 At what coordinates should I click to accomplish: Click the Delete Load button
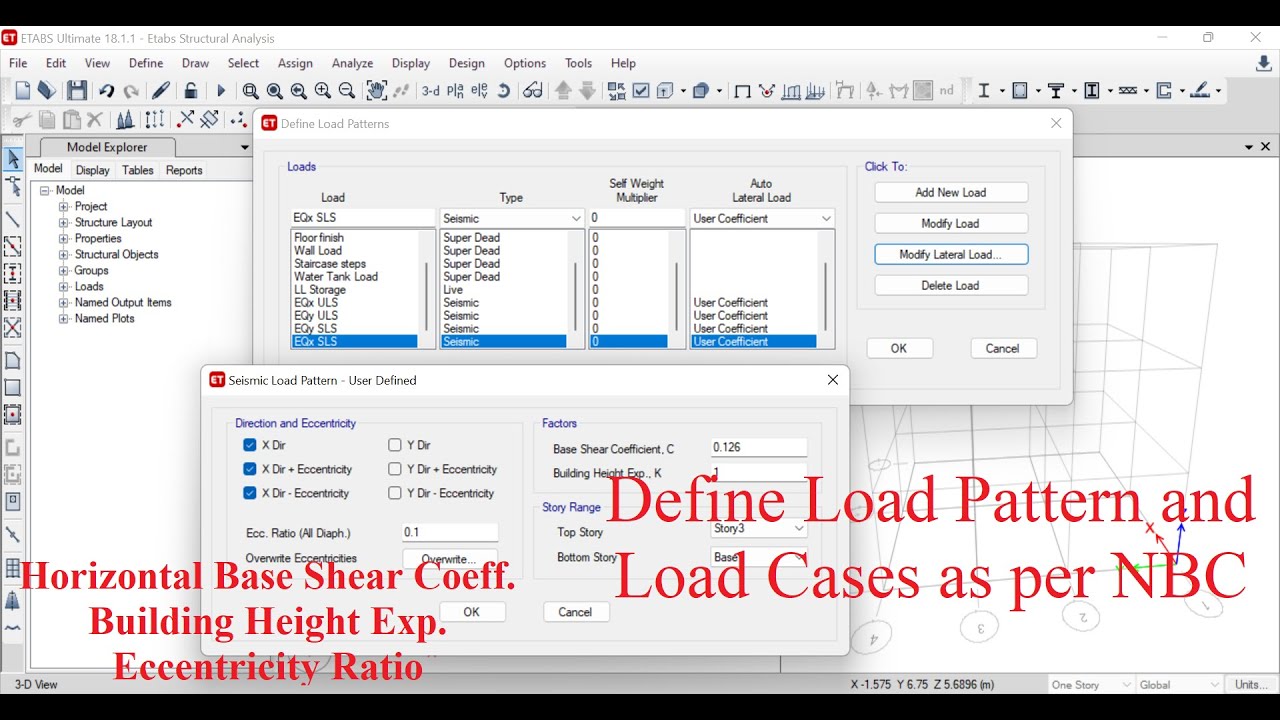pyautogui.click(x=951, y=286)
